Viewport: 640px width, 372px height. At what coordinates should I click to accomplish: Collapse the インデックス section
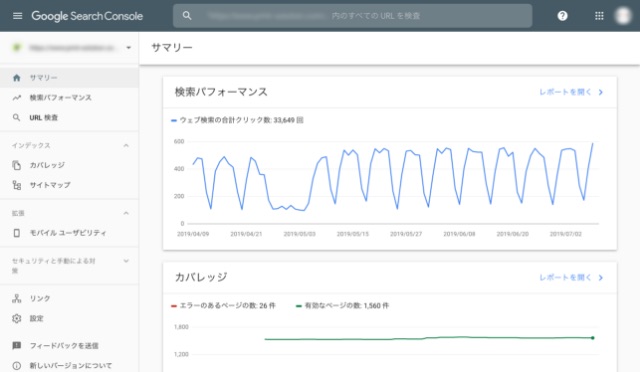click(x=126, y=145)
